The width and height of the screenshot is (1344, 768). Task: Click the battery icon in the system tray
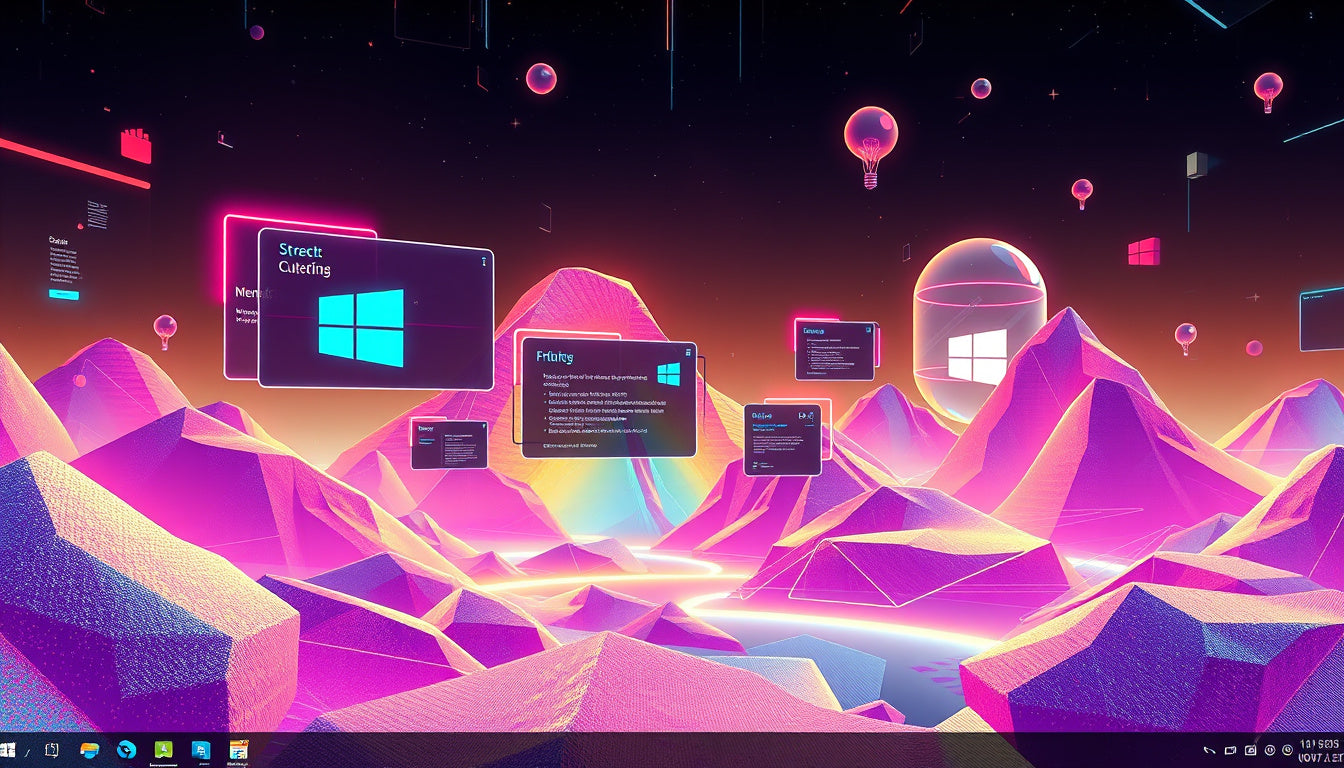(1231, 751)
